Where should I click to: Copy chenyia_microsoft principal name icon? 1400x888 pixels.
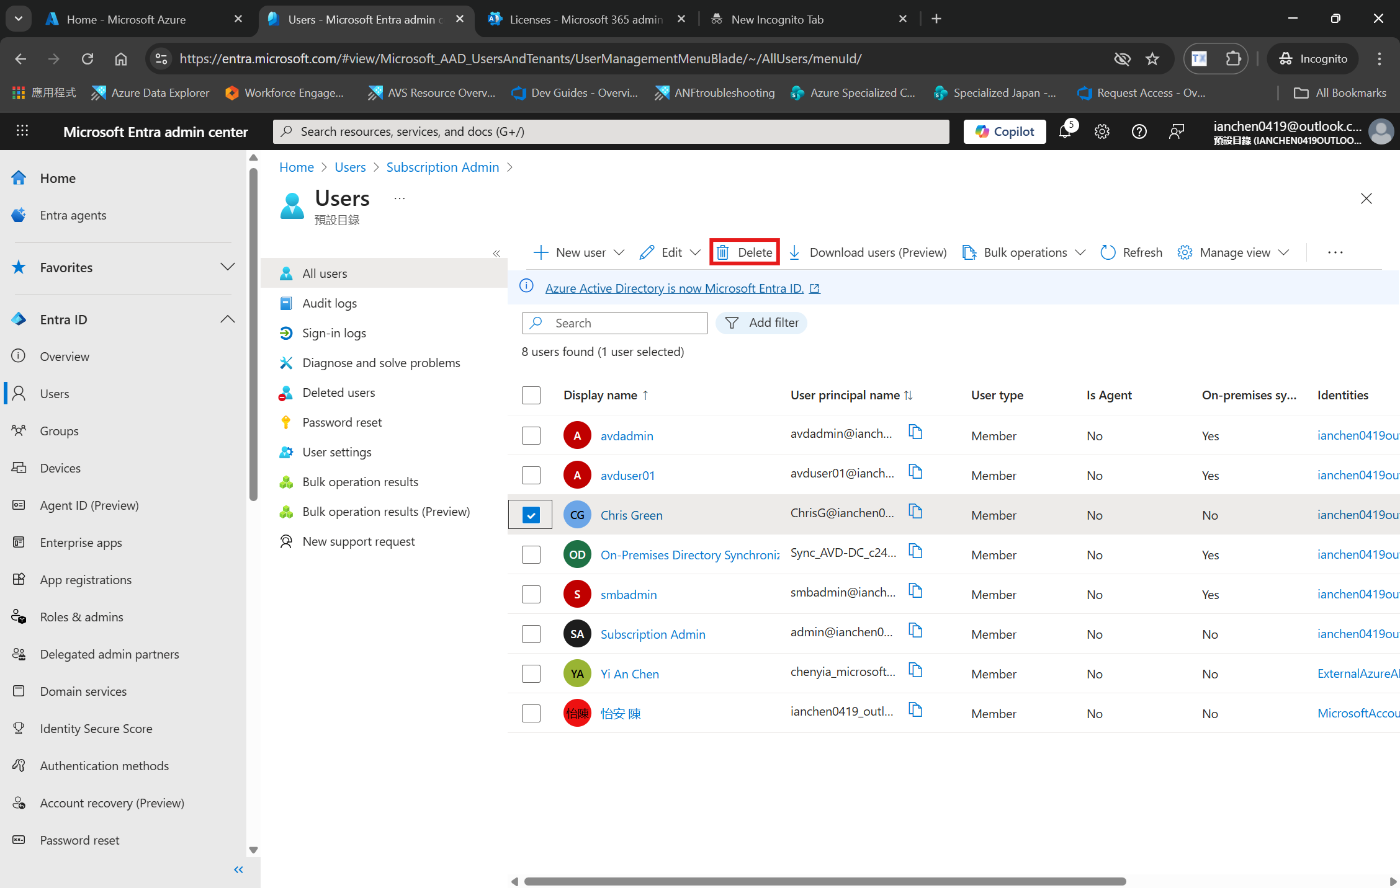pyautogui.click(x=915, y=670)
